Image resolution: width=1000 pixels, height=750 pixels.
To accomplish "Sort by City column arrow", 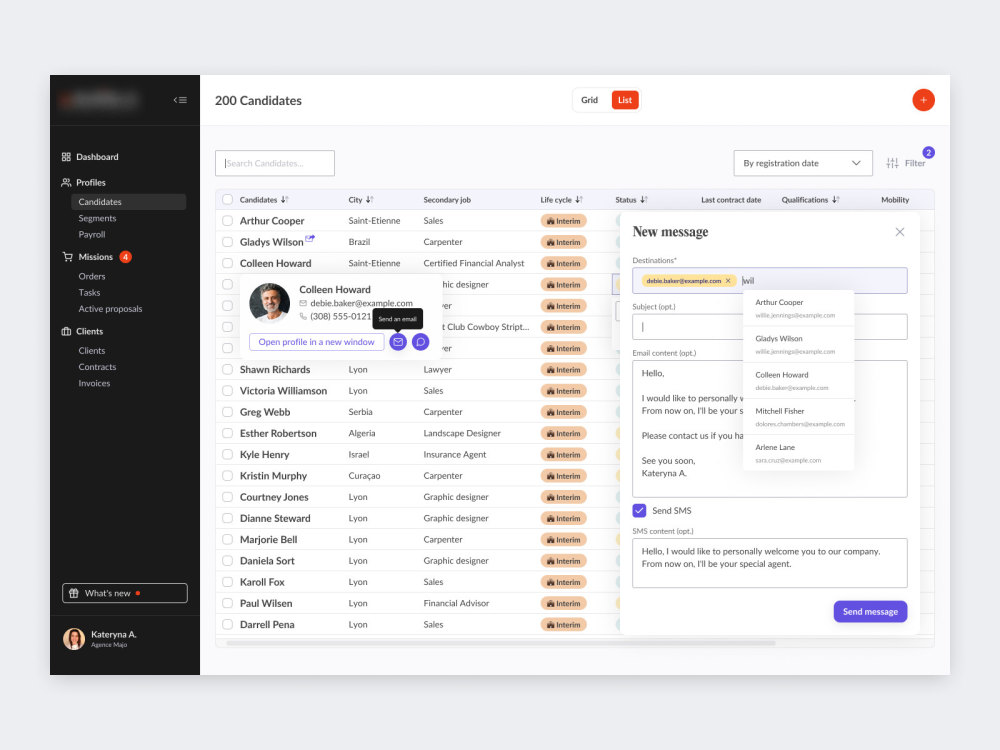I will click(x=369, y=200).
